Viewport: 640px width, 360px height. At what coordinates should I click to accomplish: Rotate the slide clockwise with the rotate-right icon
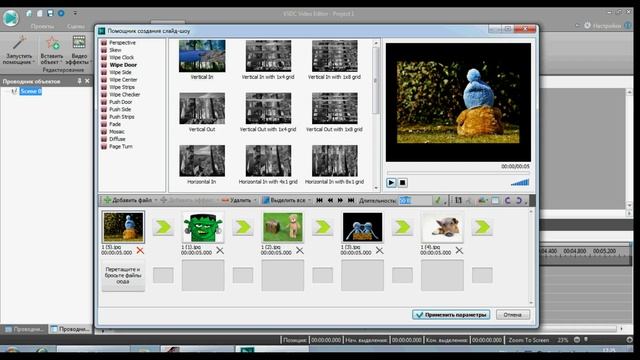[x=519, y=200]
